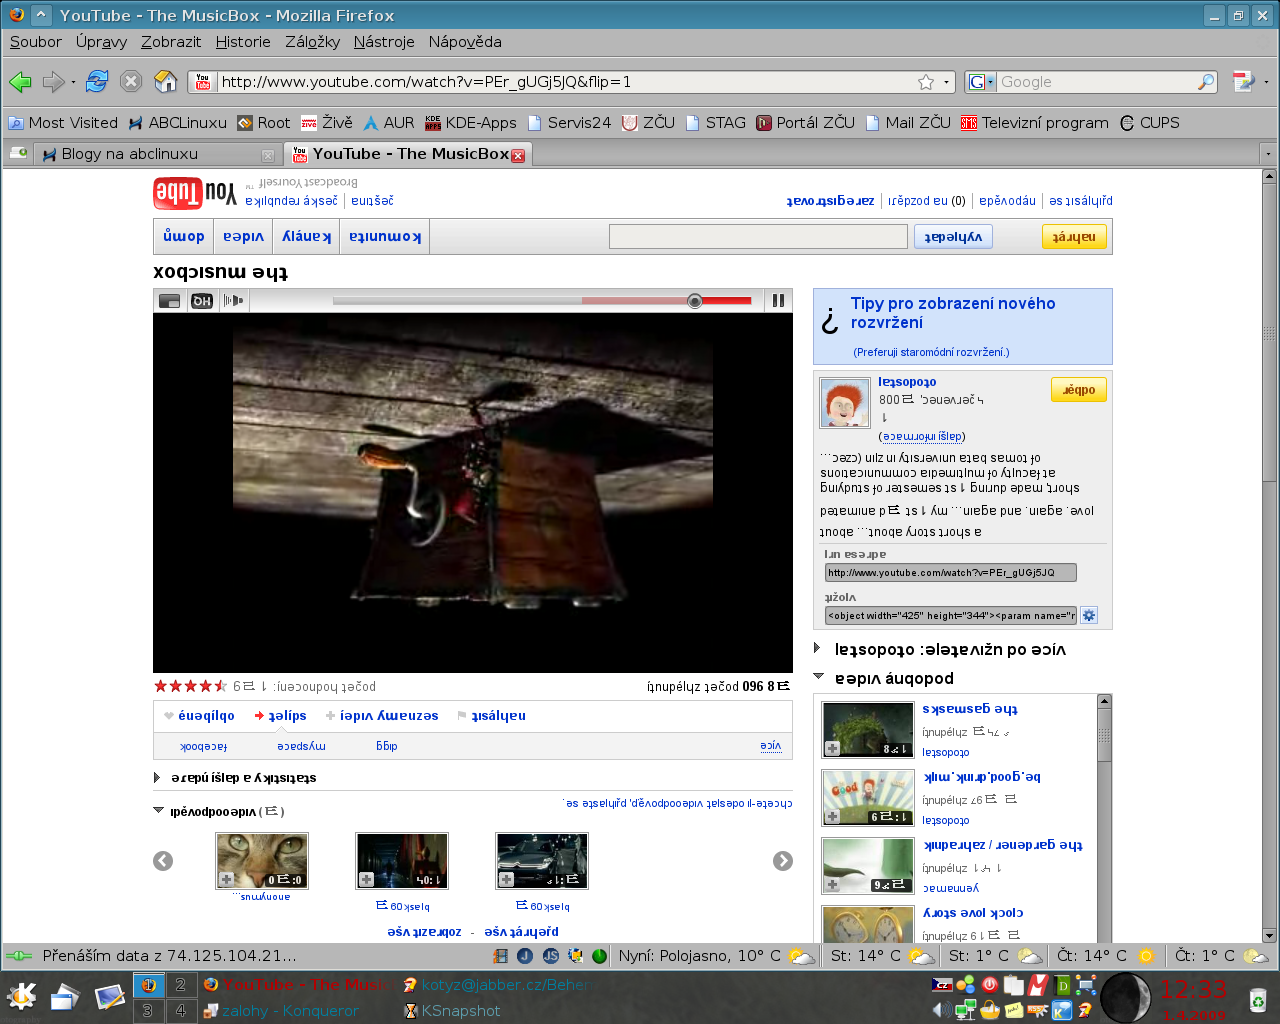Toggle the HQ quality button in player
The height and width of the screenshot is (1024, 1280).
(x=202, y=300)
